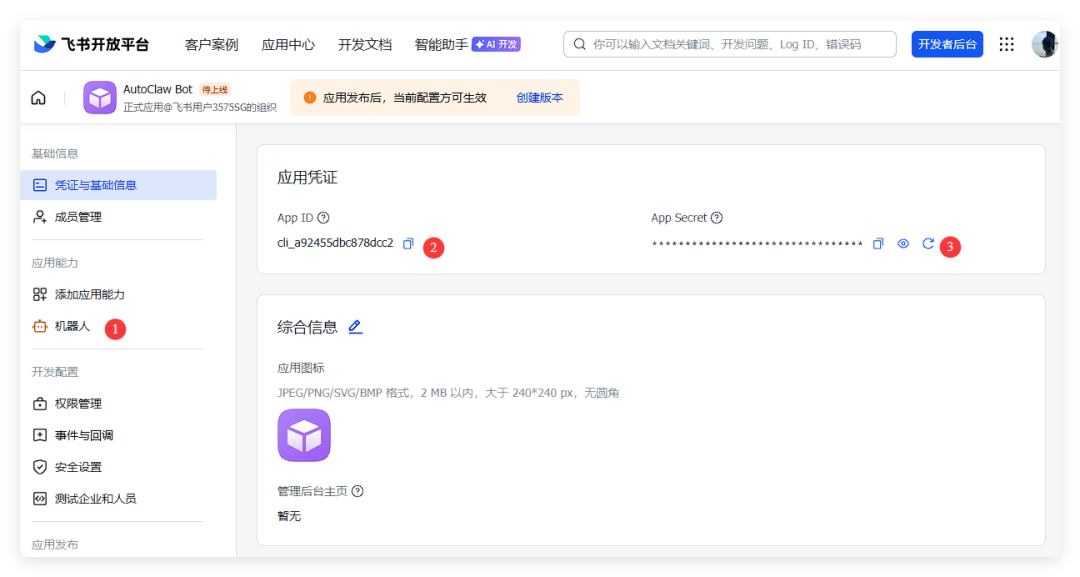1080x577 pixels.
Task: Click the Feishu Open Platform logo
Action: coord(91,44)
